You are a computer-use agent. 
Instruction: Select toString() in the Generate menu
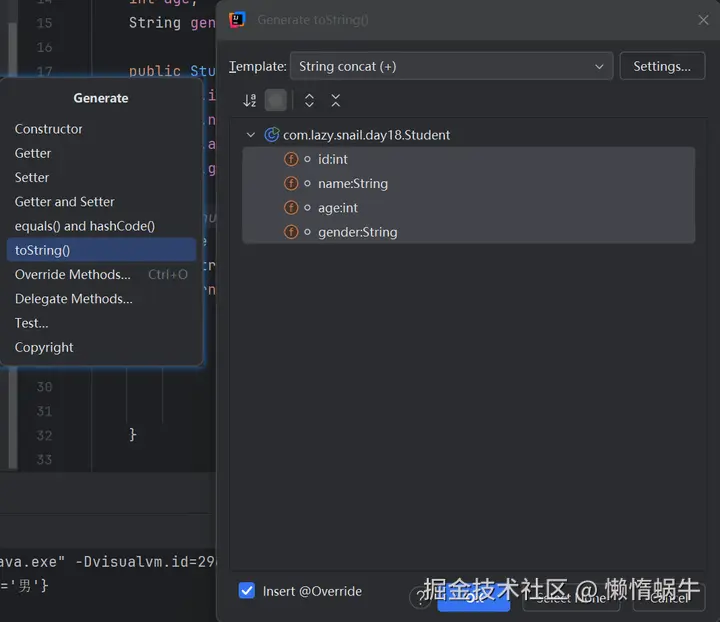[101, 250]
